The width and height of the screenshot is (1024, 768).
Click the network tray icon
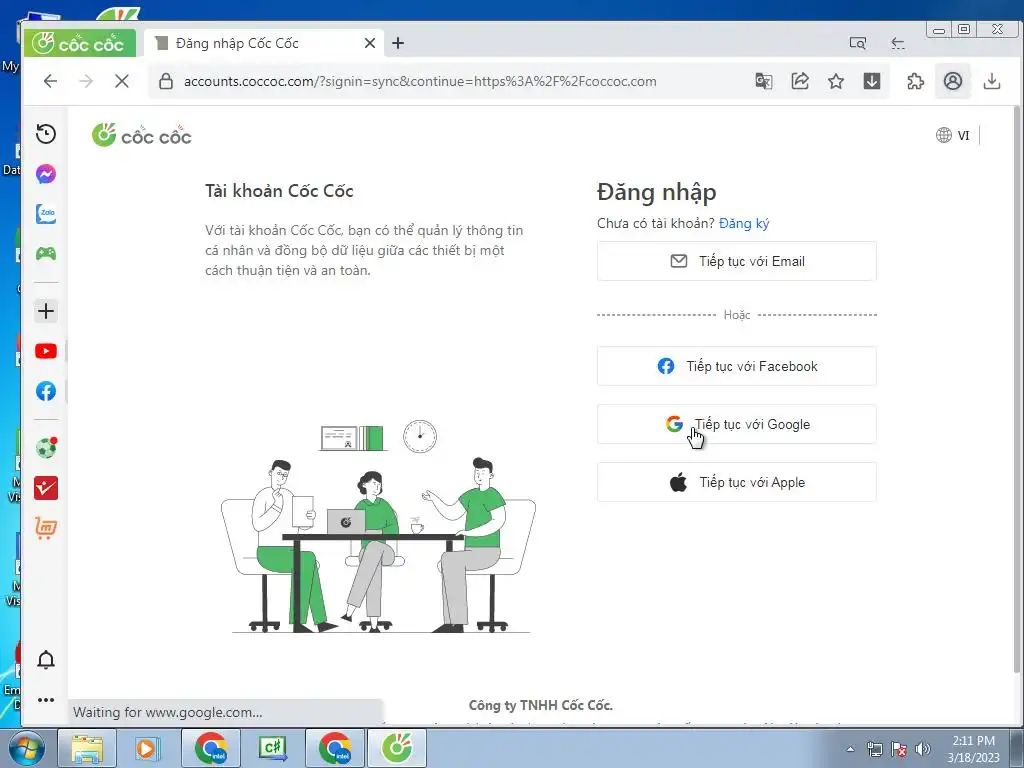(874, 749)
